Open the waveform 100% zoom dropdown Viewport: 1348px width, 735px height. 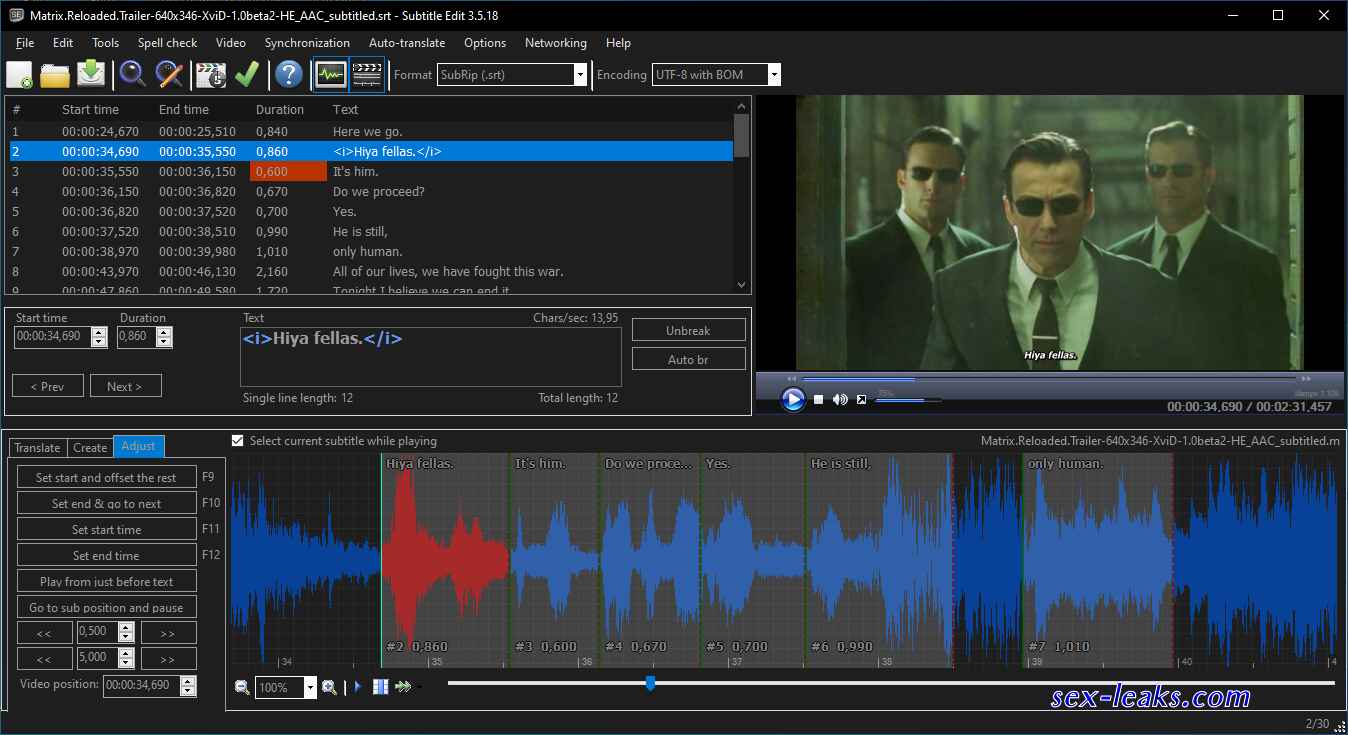click(310, 687)
